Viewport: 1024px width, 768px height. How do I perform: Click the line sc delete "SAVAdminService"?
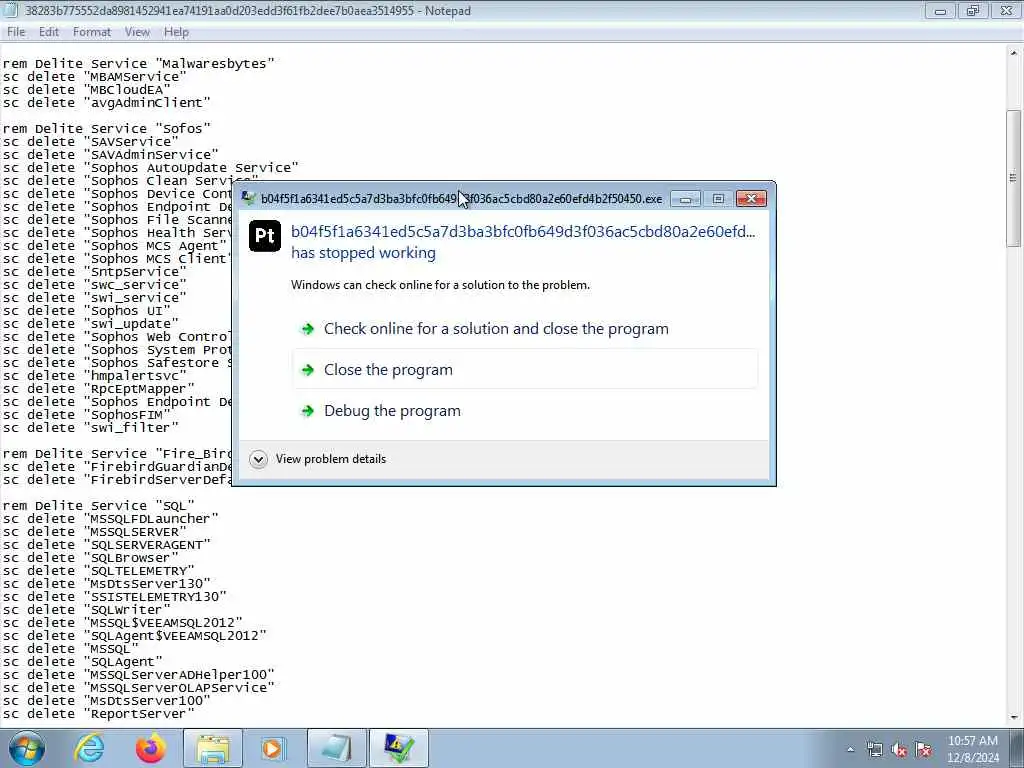point(110,155)
